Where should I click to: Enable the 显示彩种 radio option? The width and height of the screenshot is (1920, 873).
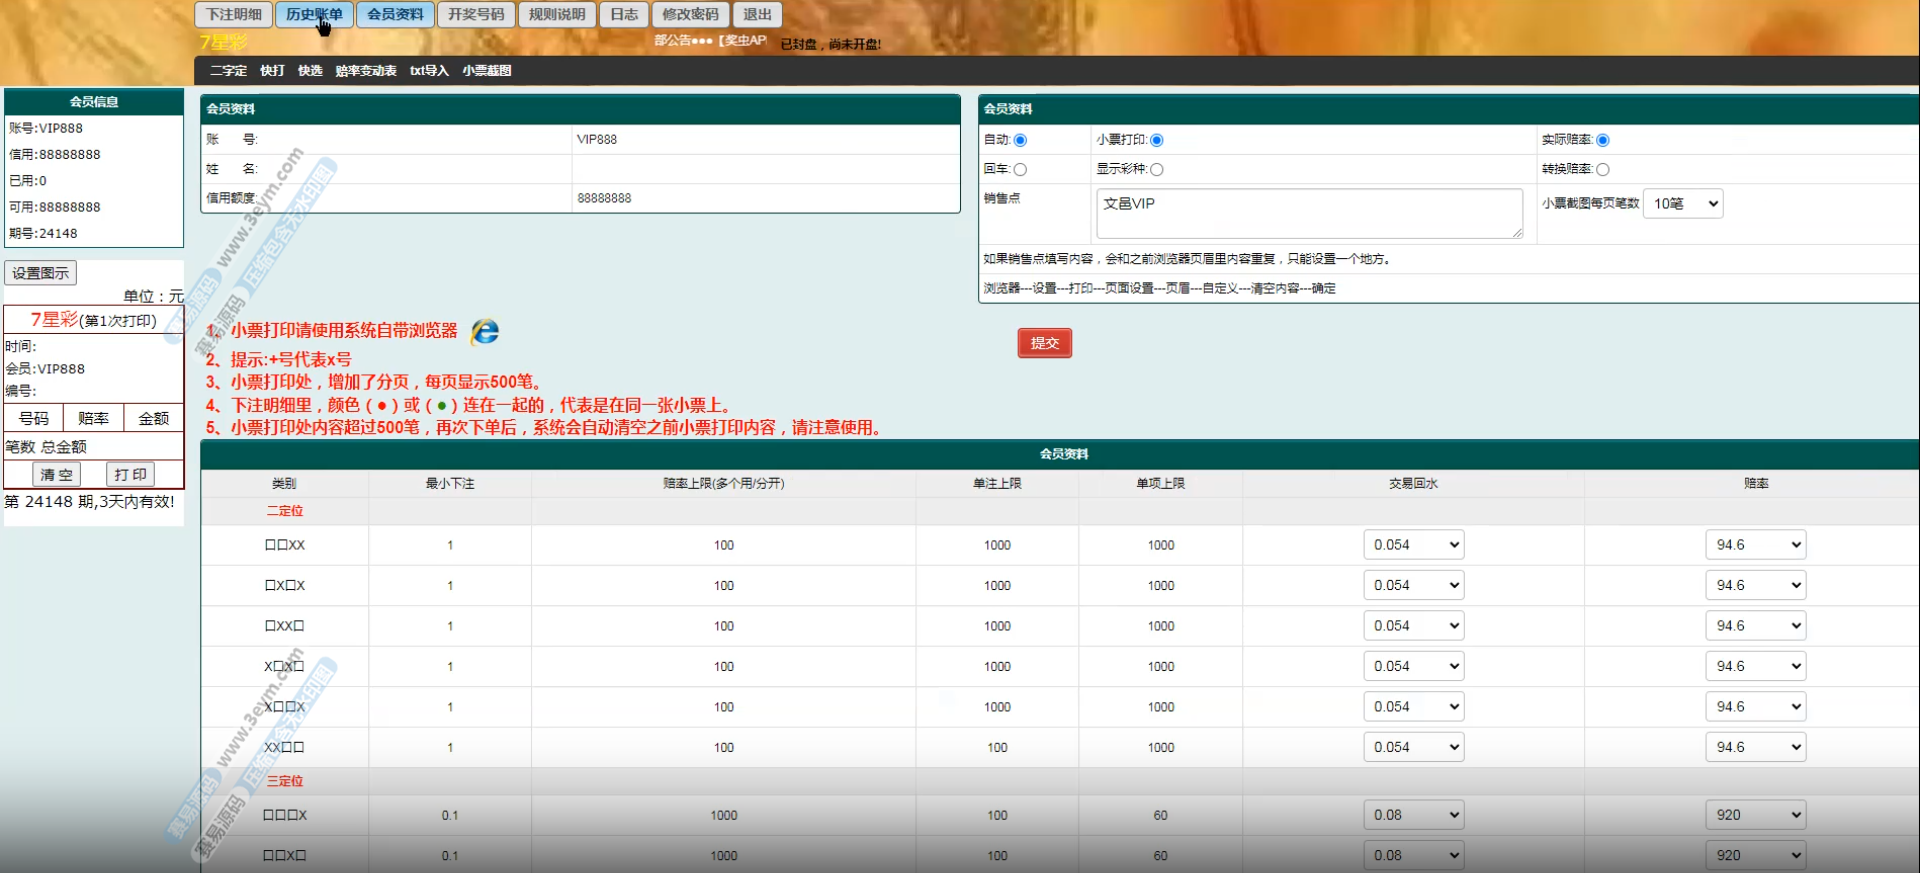[1156, 170]
